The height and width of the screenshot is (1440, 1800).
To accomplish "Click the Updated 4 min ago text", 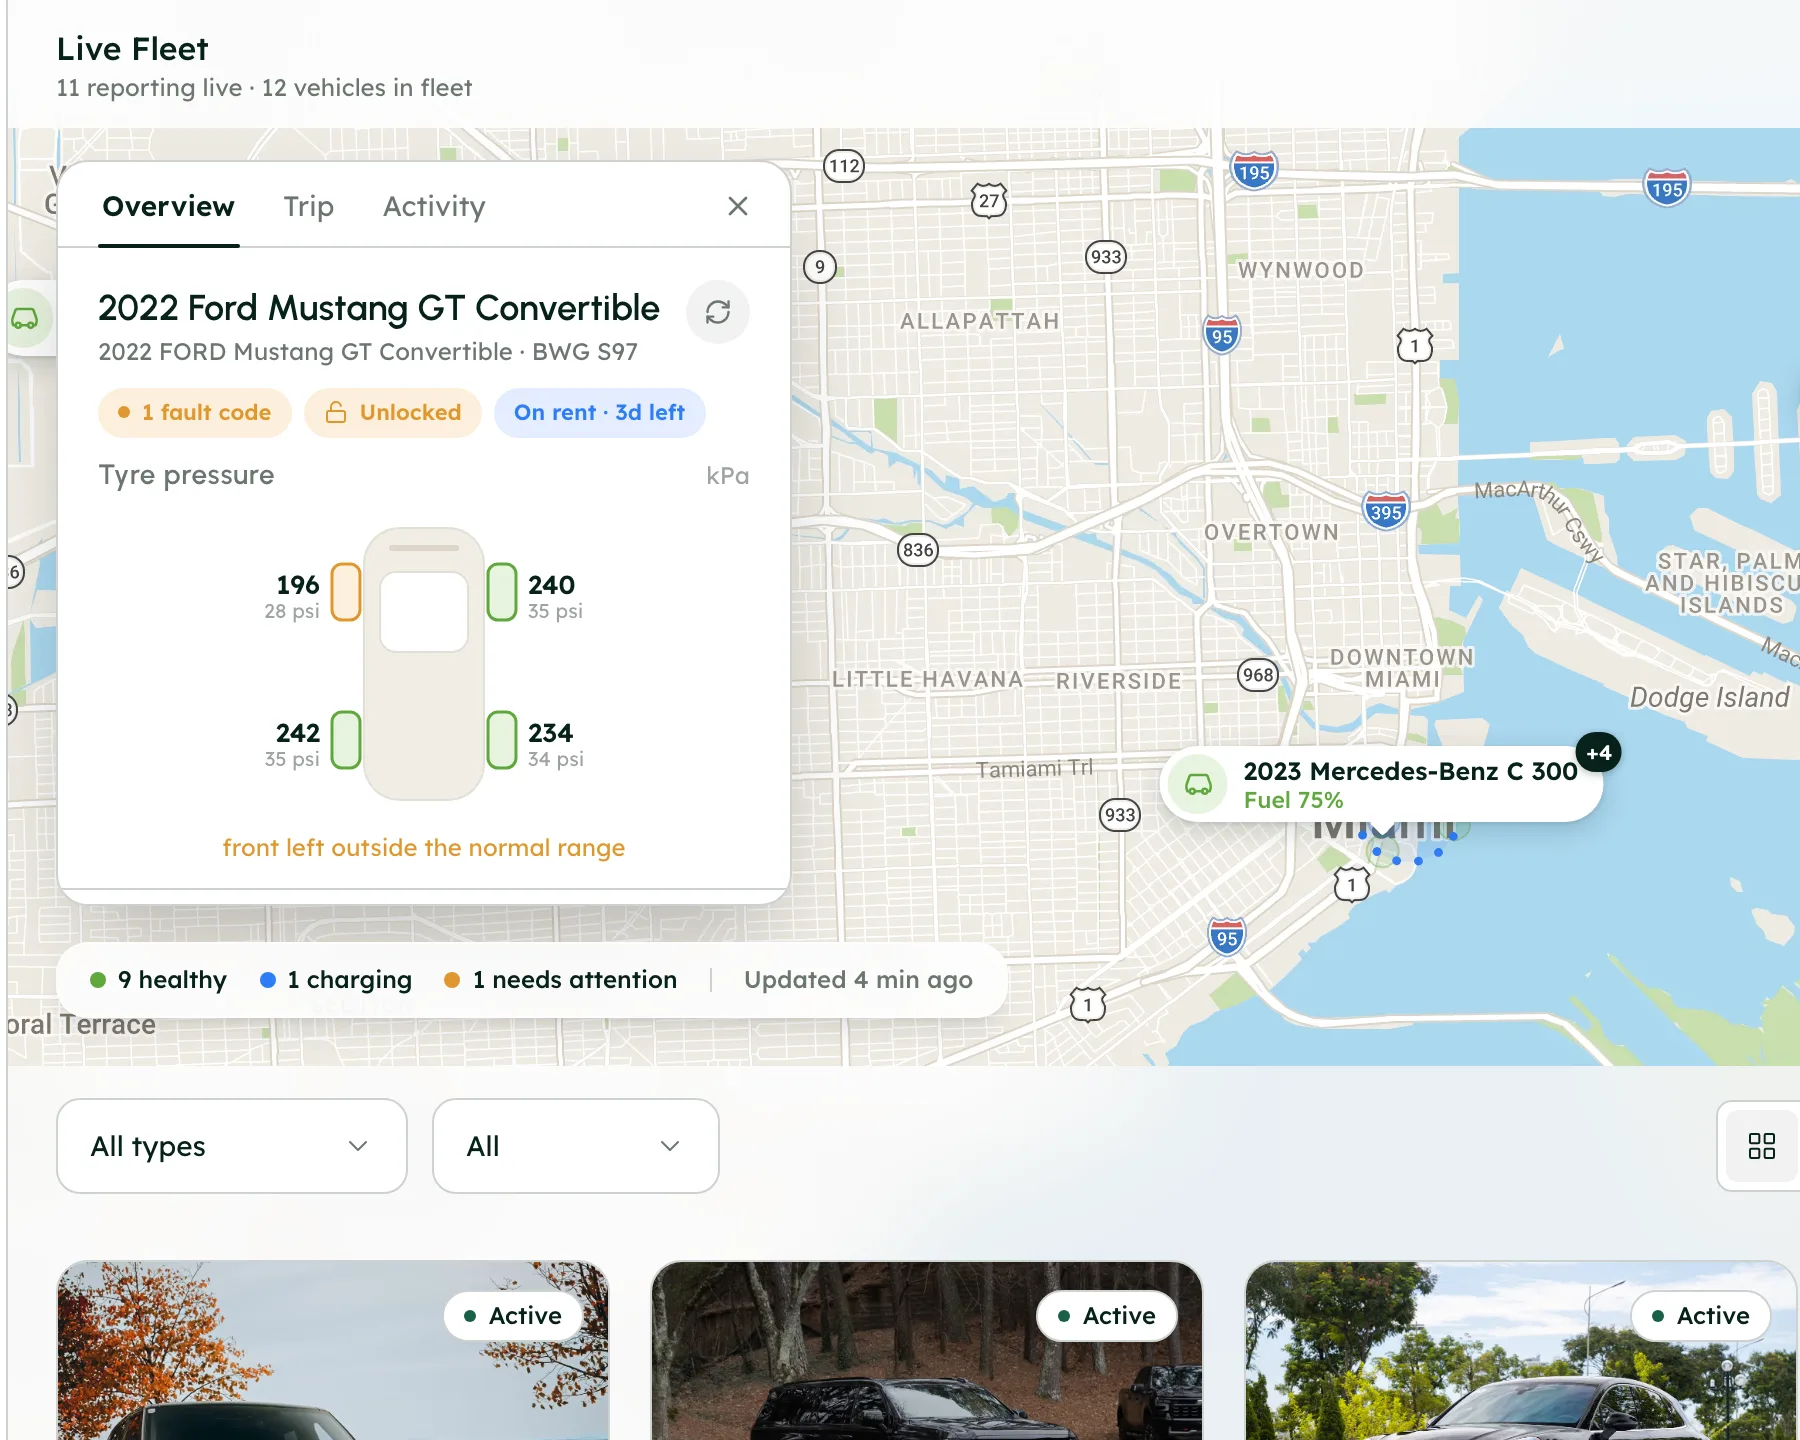I will tap(858, 980).
